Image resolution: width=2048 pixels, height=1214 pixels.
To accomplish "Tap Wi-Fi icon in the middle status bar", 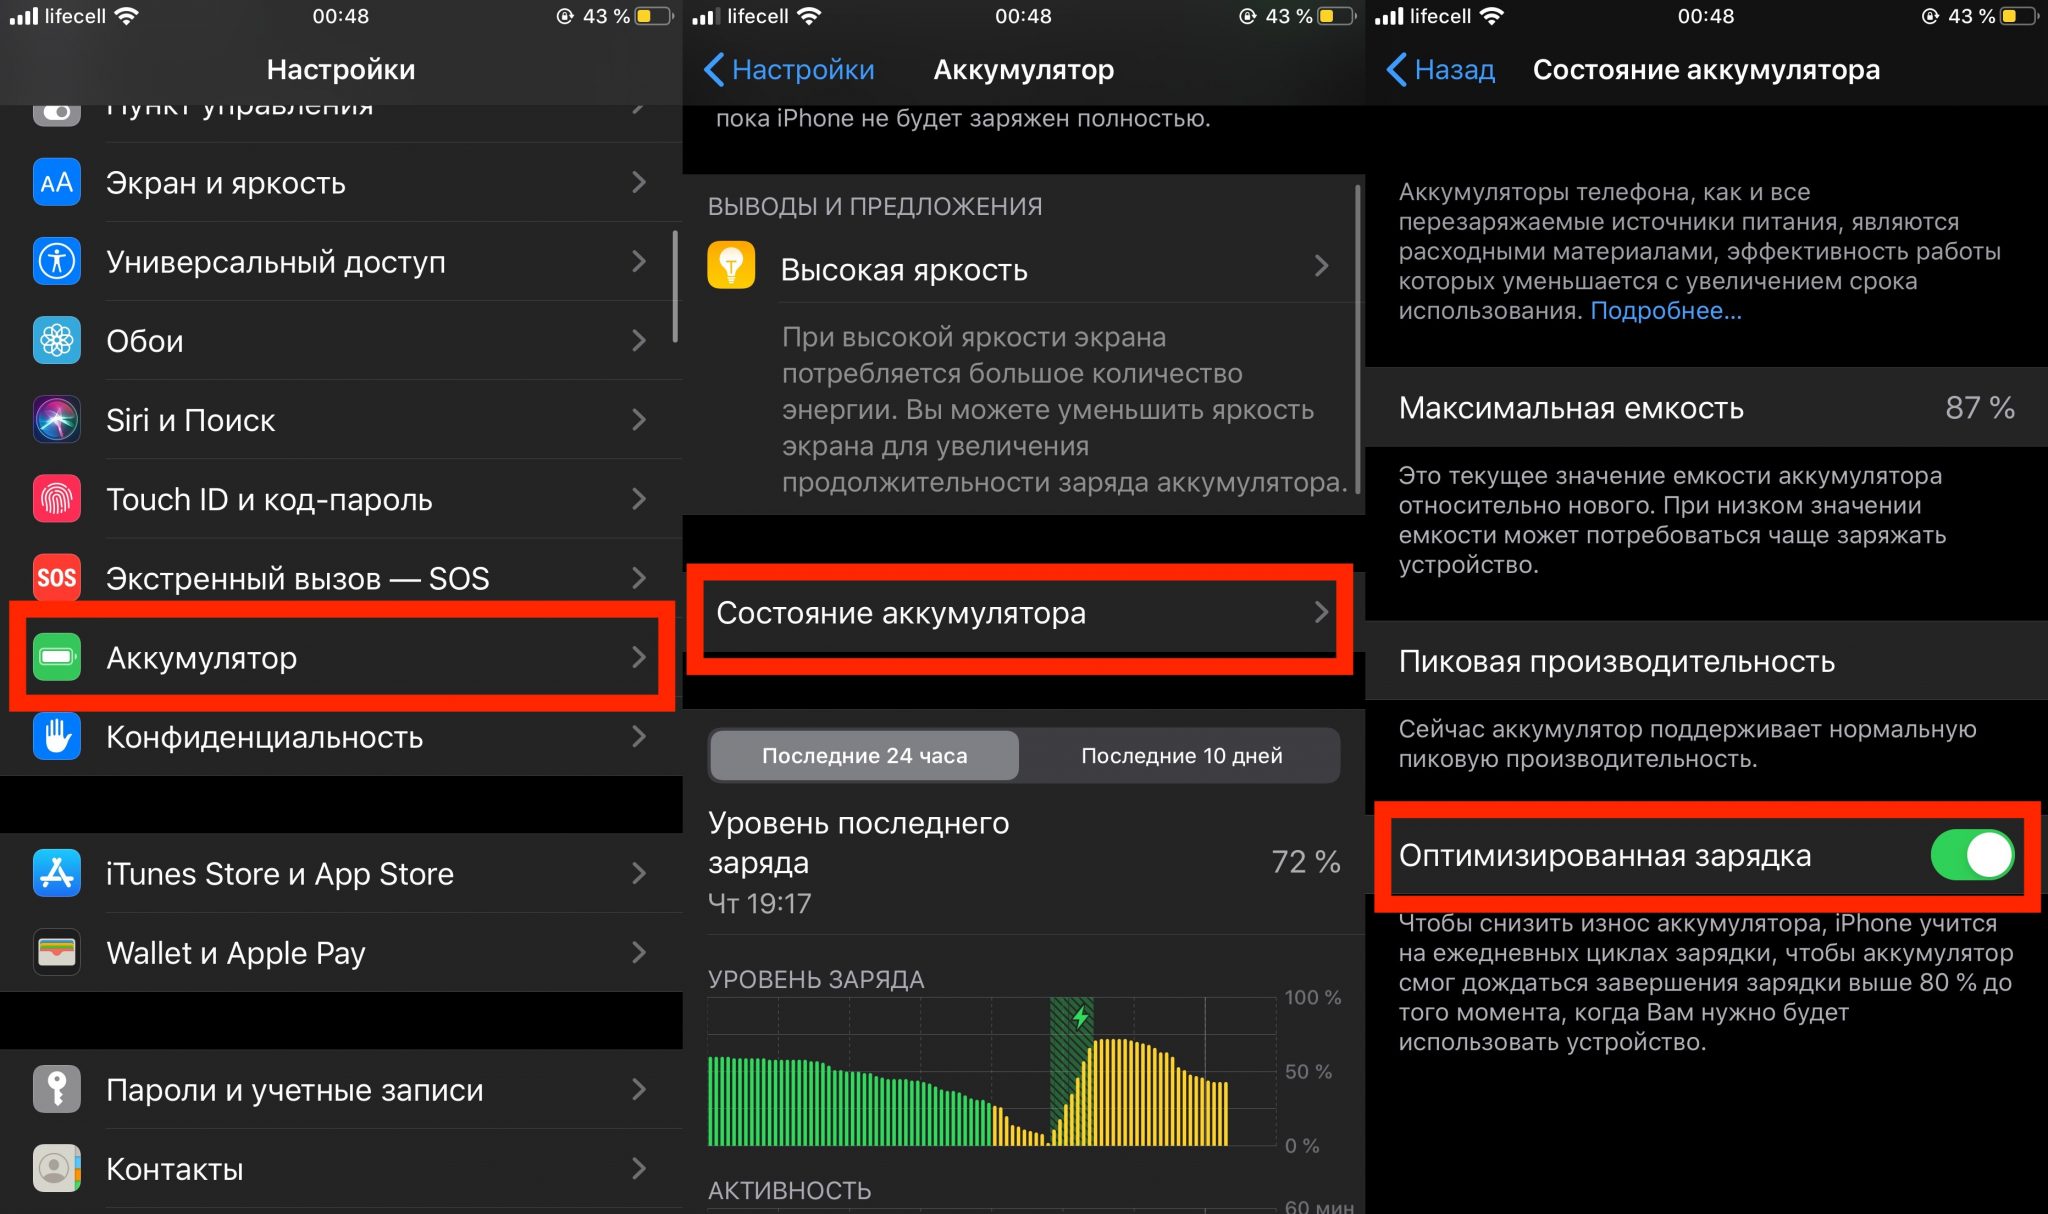I will (809, 16).
